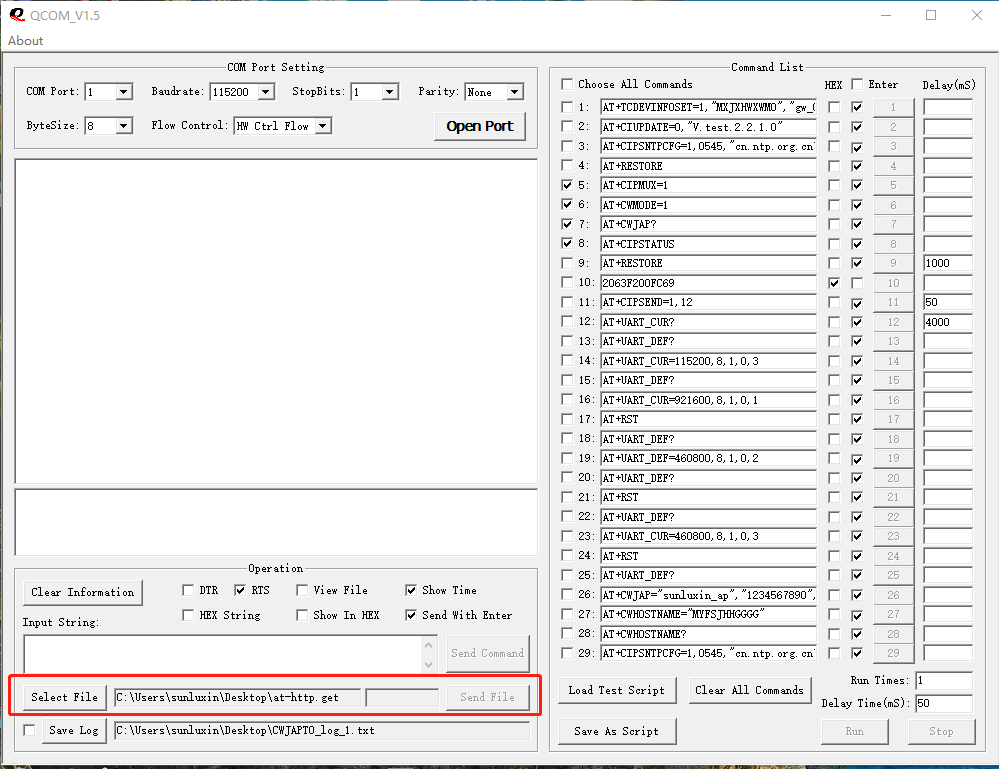Check the selection box for command 26

pos(567,594)
